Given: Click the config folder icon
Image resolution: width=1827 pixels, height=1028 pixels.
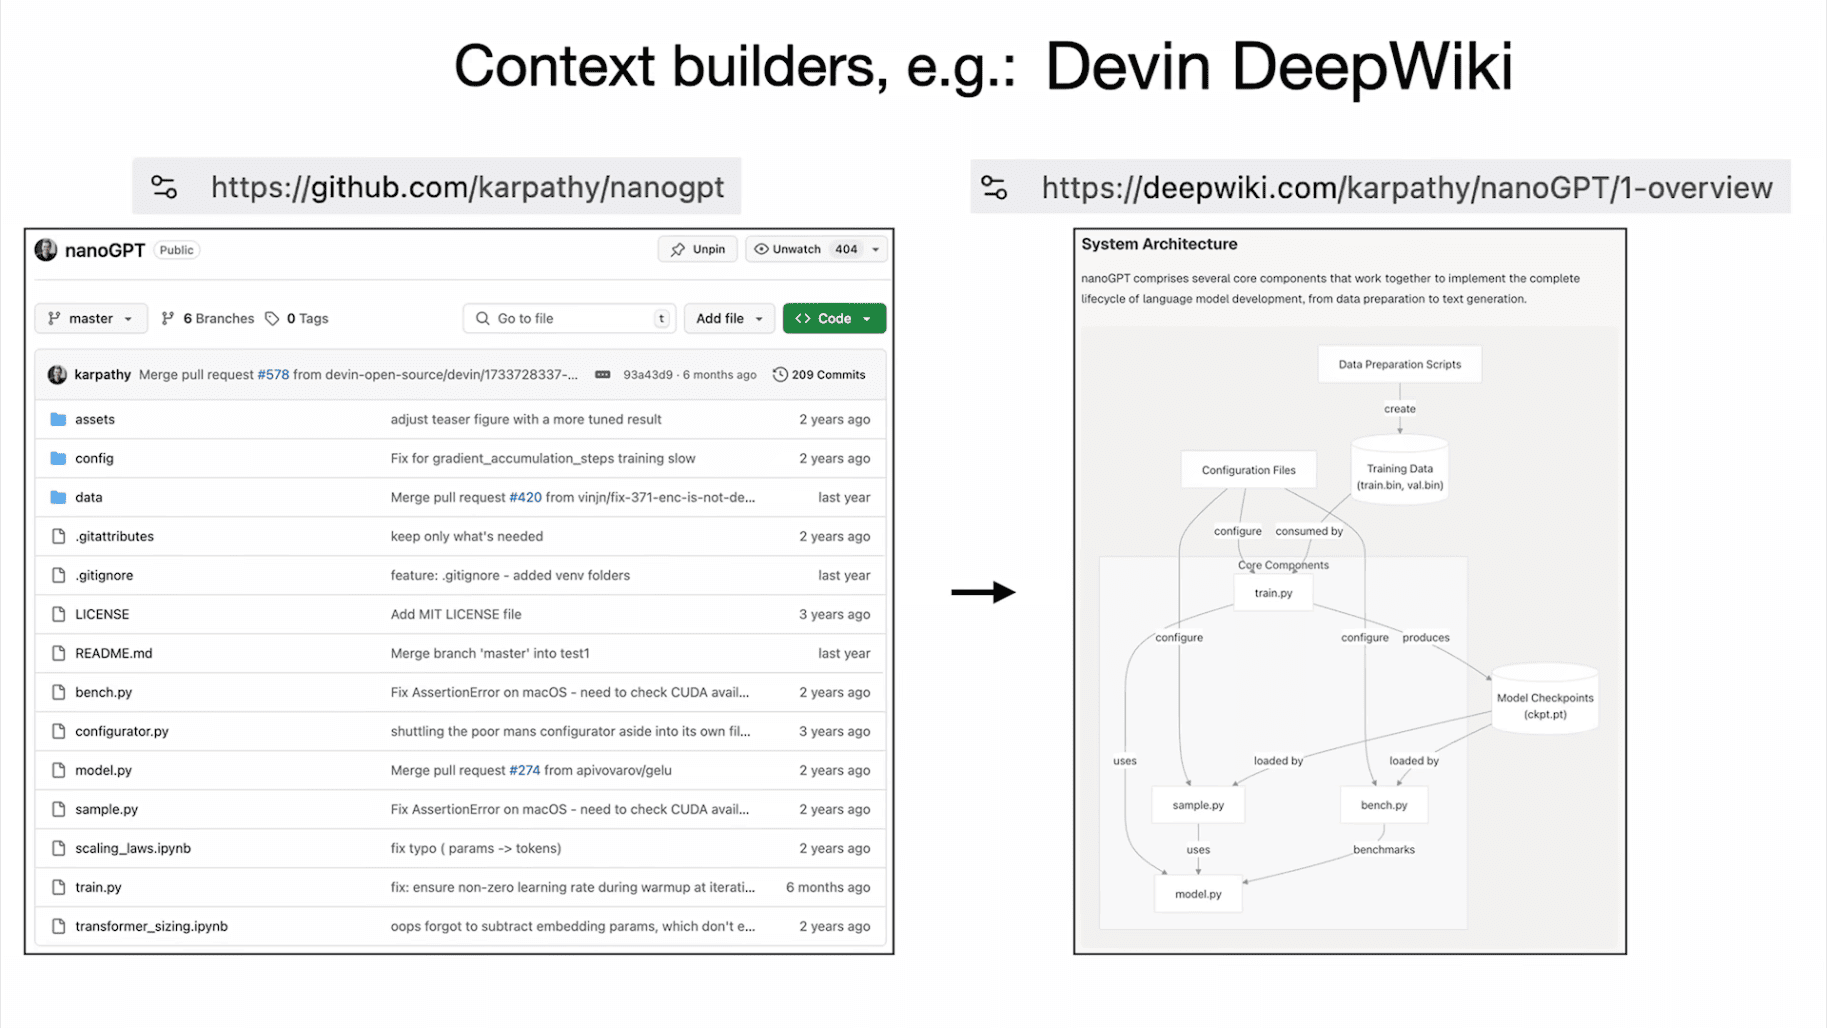Looking at the screenshot, I should click(x=58, y=458).
